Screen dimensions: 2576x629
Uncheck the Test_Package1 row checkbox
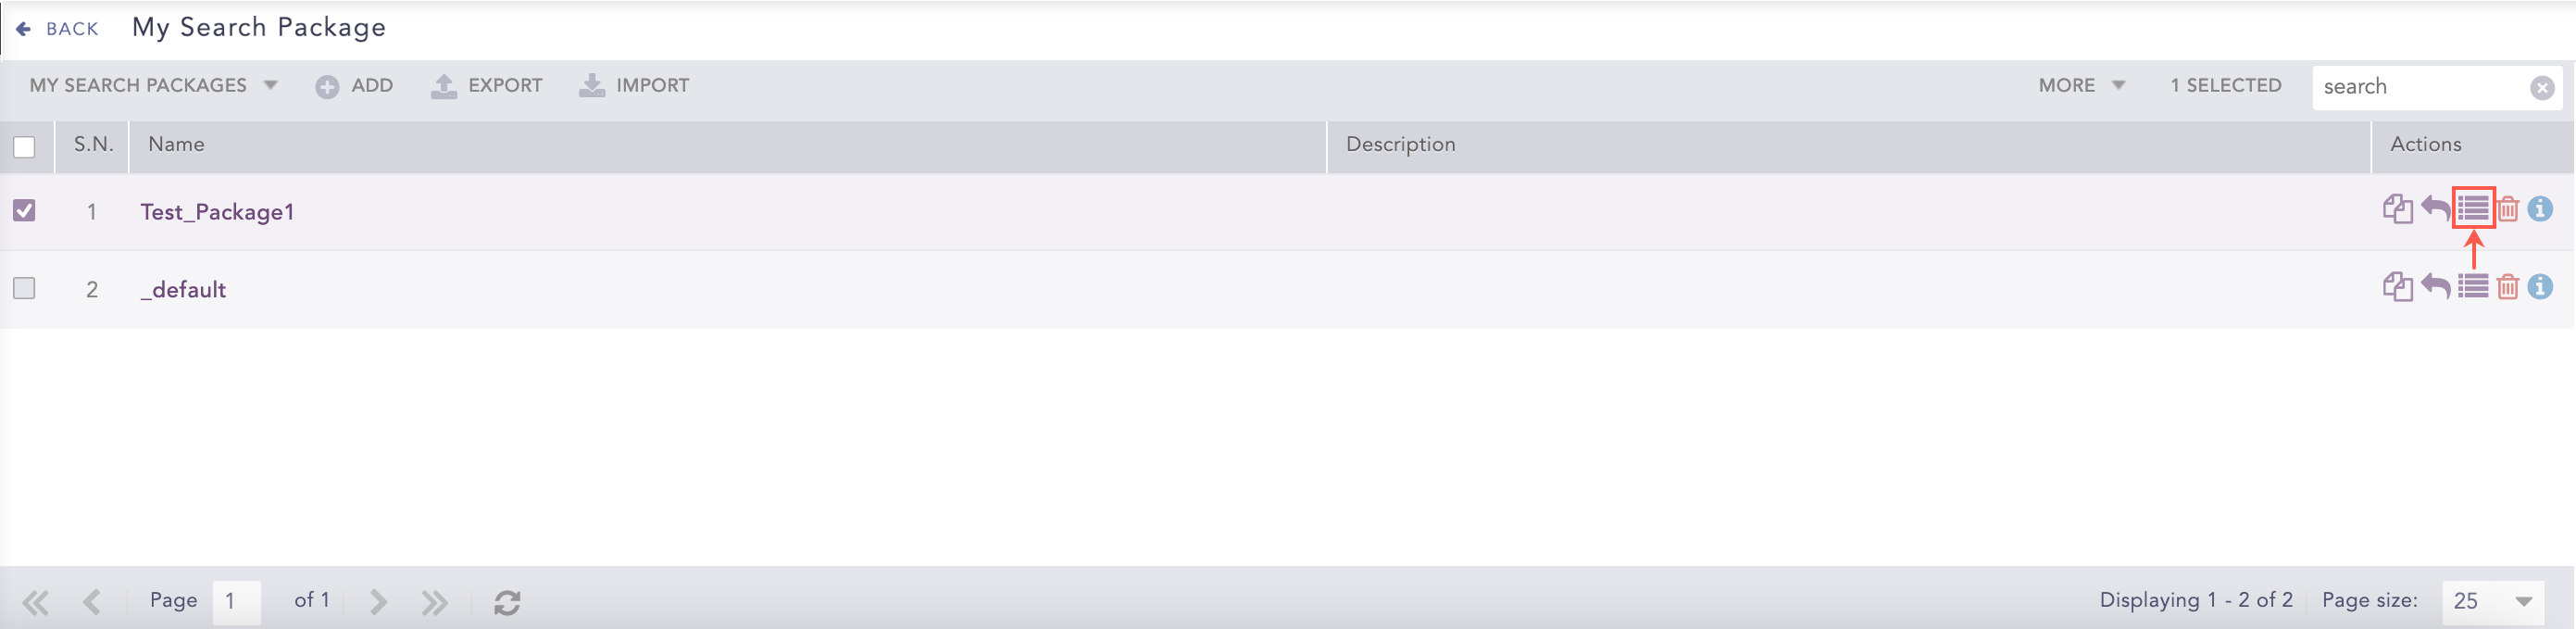(x=24, y=210)
